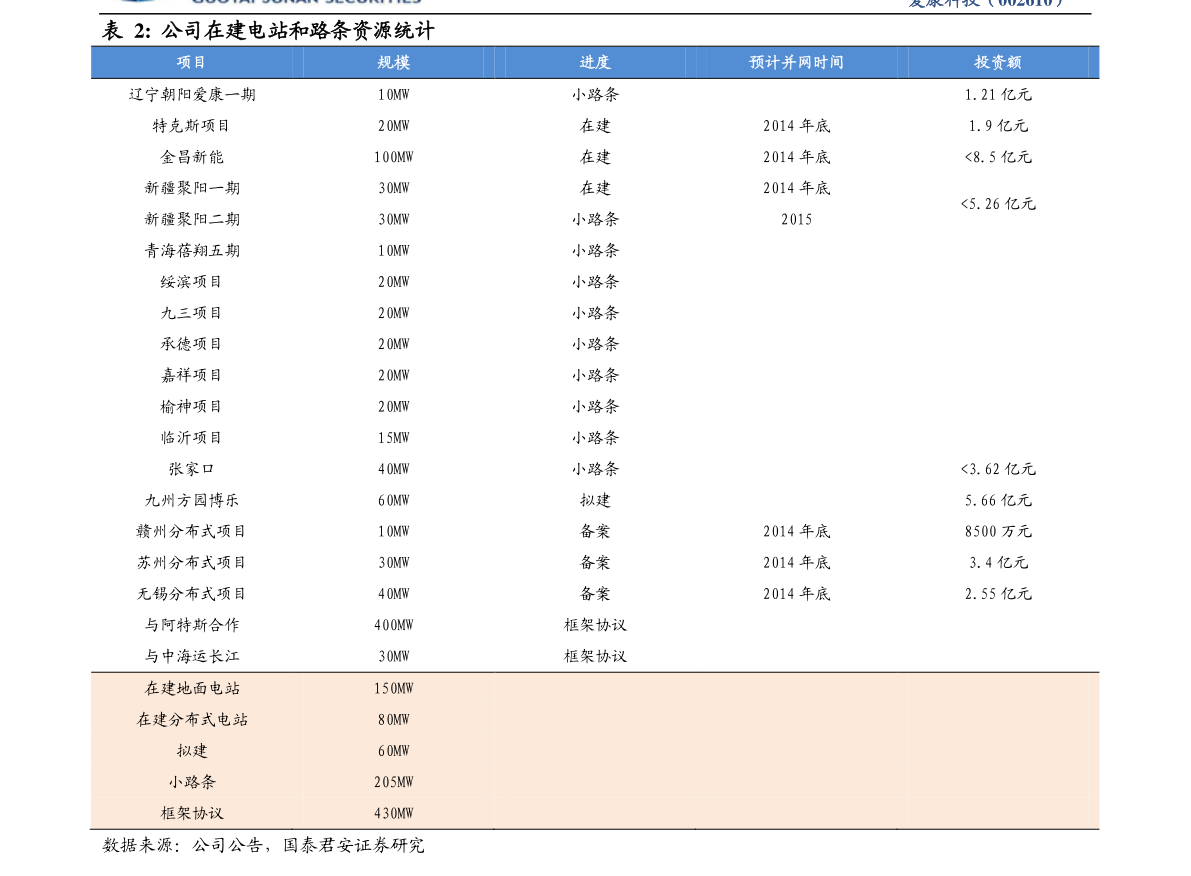Click the 青海蓓翔五期 project row

tap(191, 250)
